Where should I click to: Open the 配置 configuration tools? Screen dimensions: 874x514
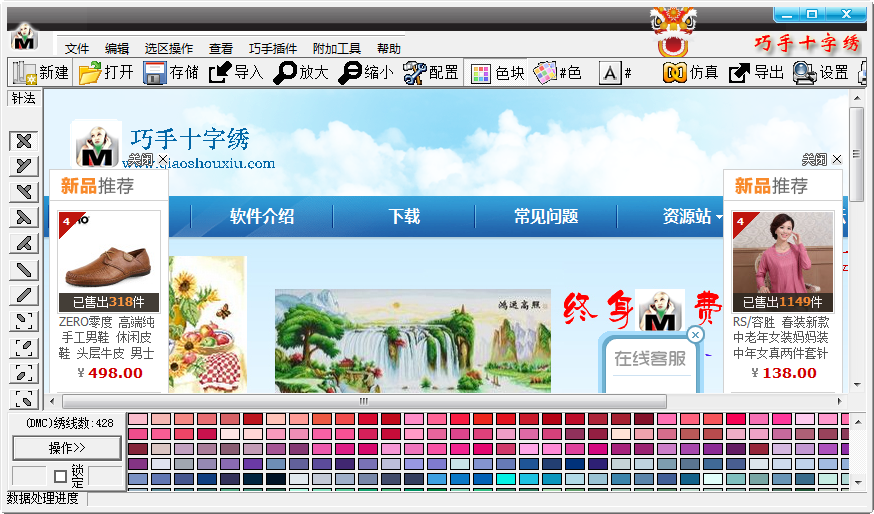[x=430, y=72]
